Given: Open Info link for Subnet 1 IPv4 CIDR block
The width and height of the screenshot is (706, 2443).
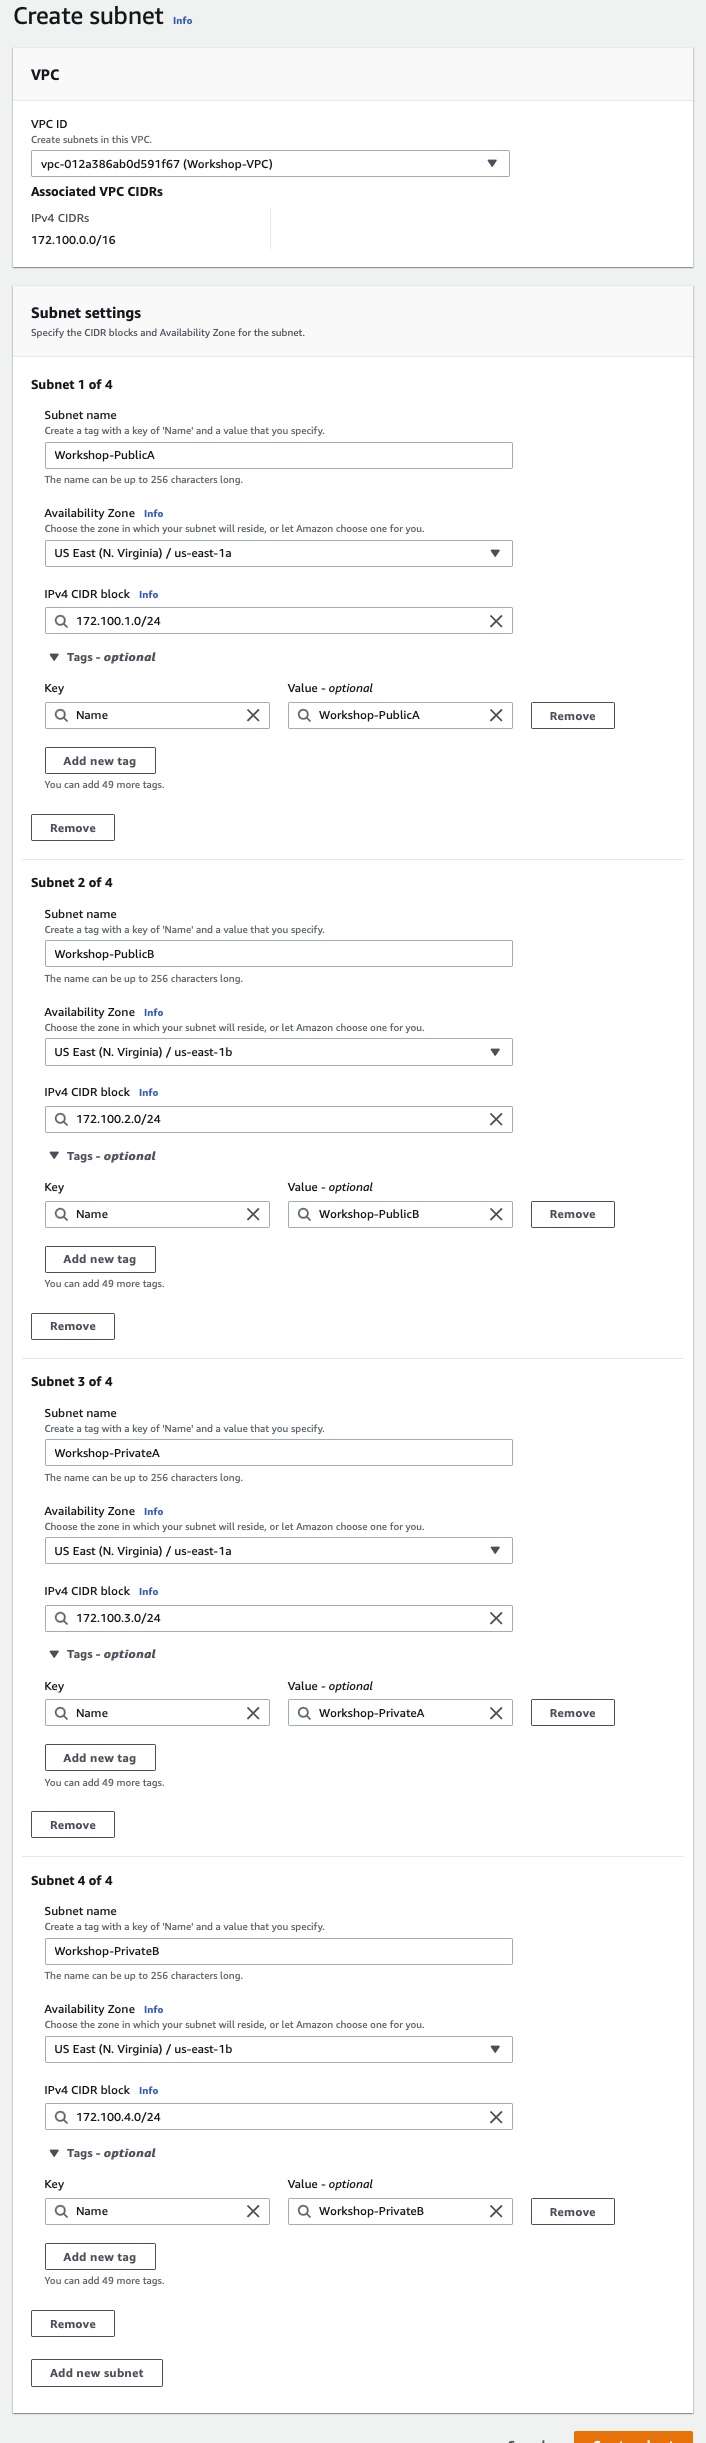Looking at the screenshot, I should click(148, 595).
